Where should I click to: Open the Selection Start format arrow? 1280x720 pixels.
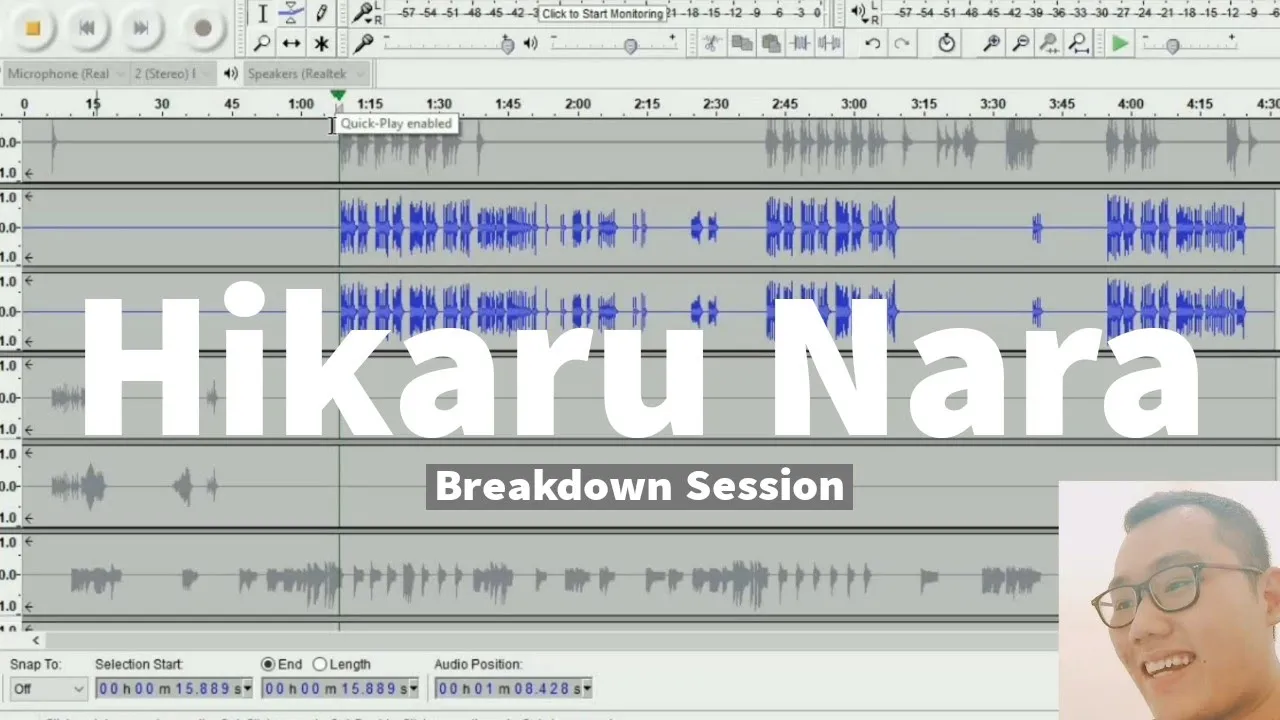pos(248,689)
